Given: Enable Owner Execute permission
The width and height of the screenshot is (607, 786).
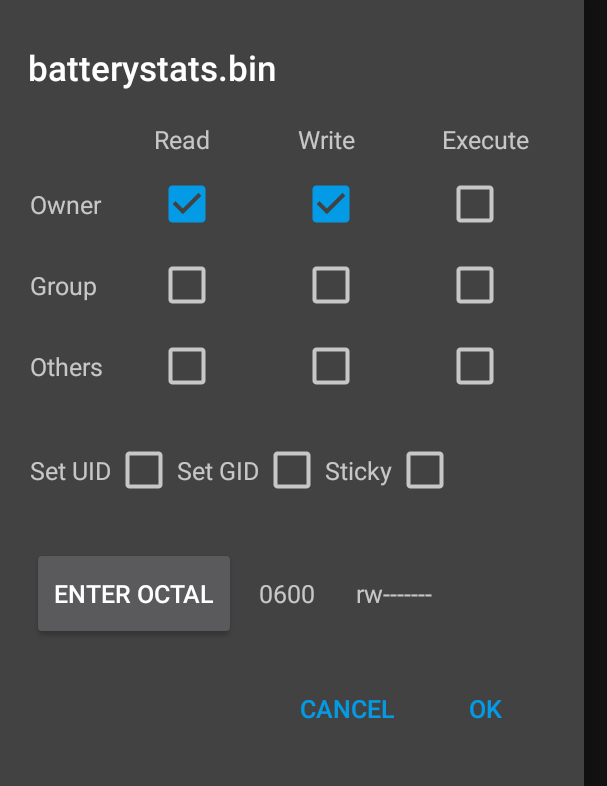Looking at the screenshot, I should 475,204.
